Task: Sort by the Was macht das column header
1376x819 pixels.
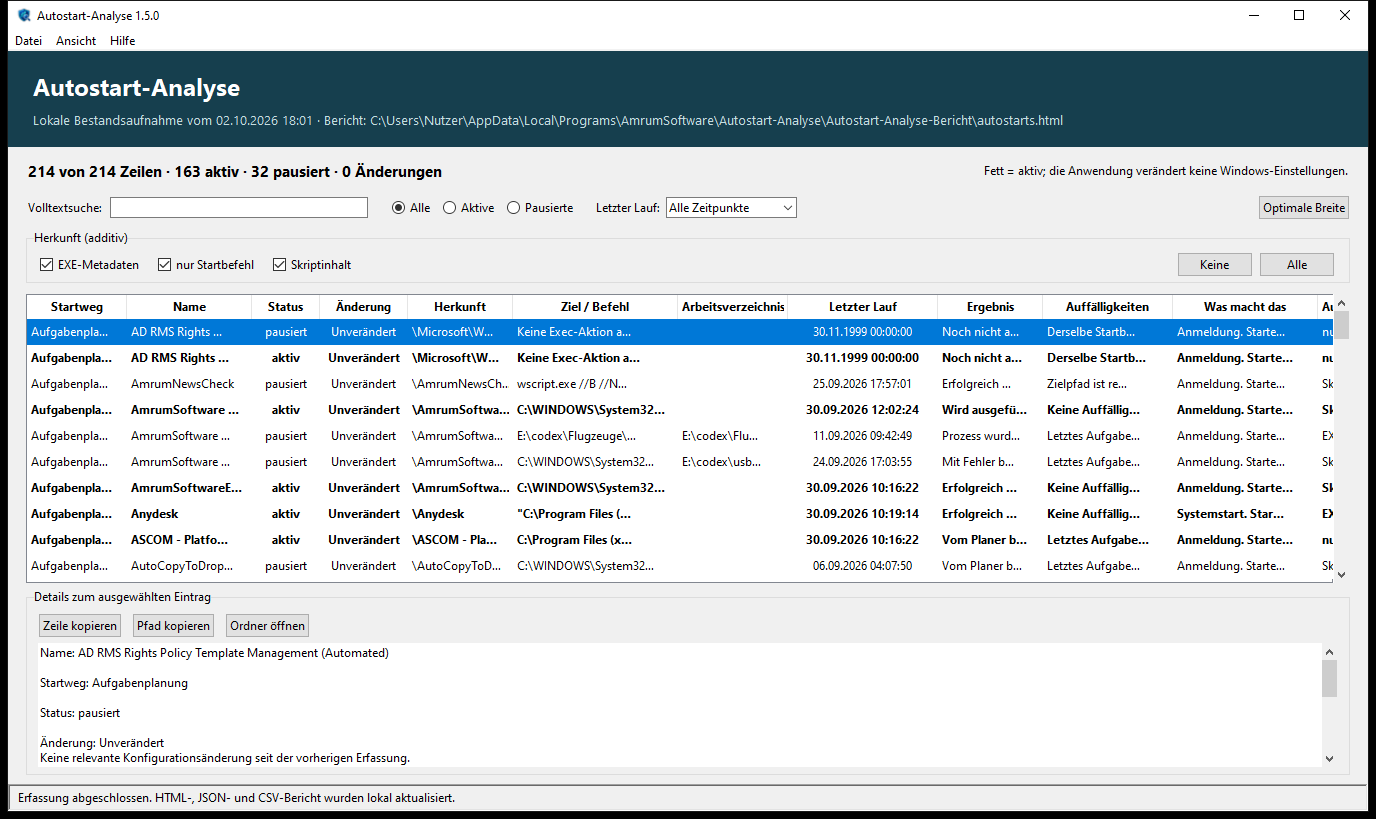Action: (x=1245, y=307)
